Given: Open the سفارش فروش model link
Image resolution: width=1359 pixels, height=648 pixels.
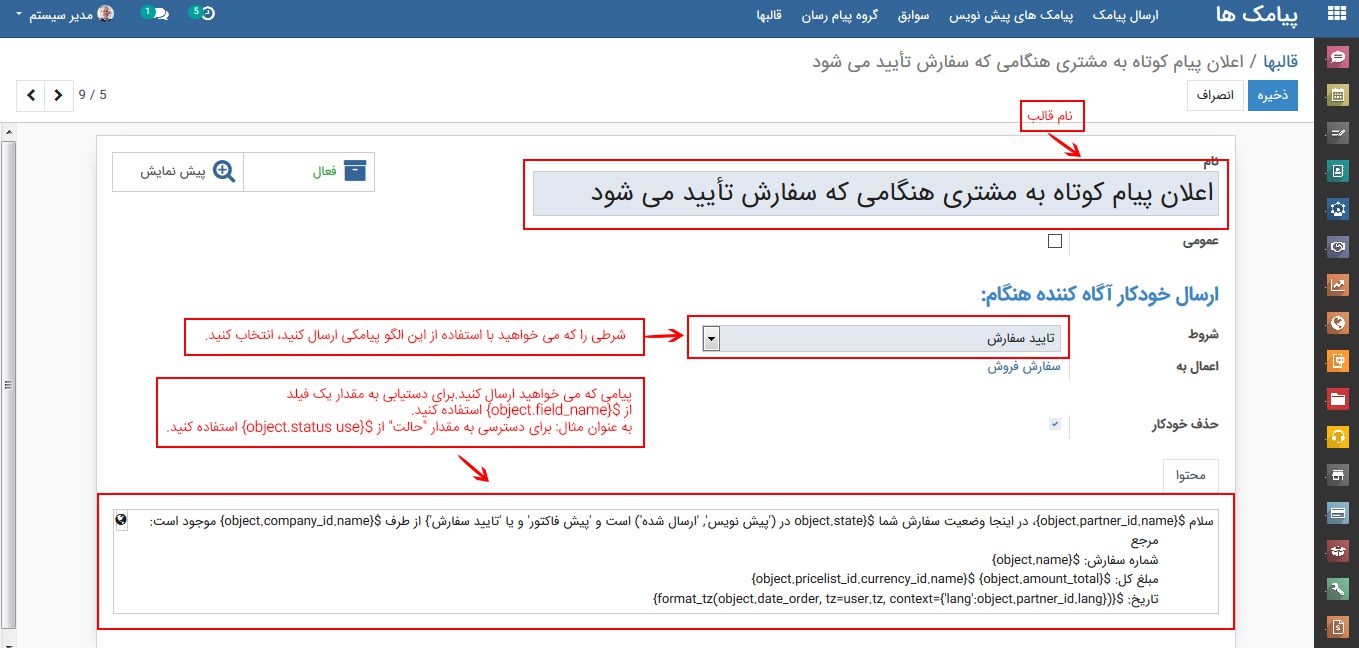Looking at the screenshot, I should point(1025,367).
